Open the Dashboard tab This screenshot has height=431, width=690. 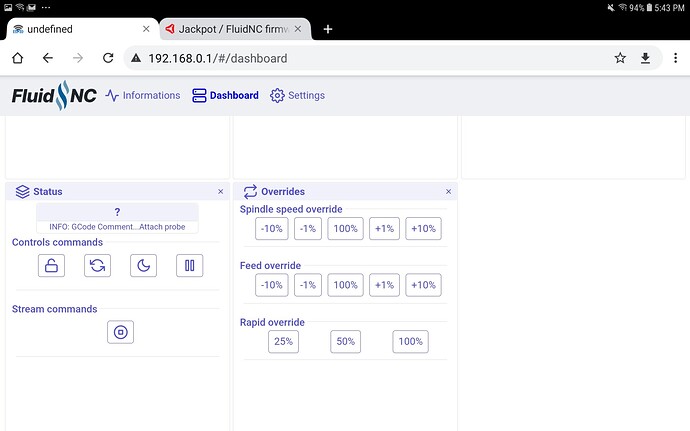[225, 96]
